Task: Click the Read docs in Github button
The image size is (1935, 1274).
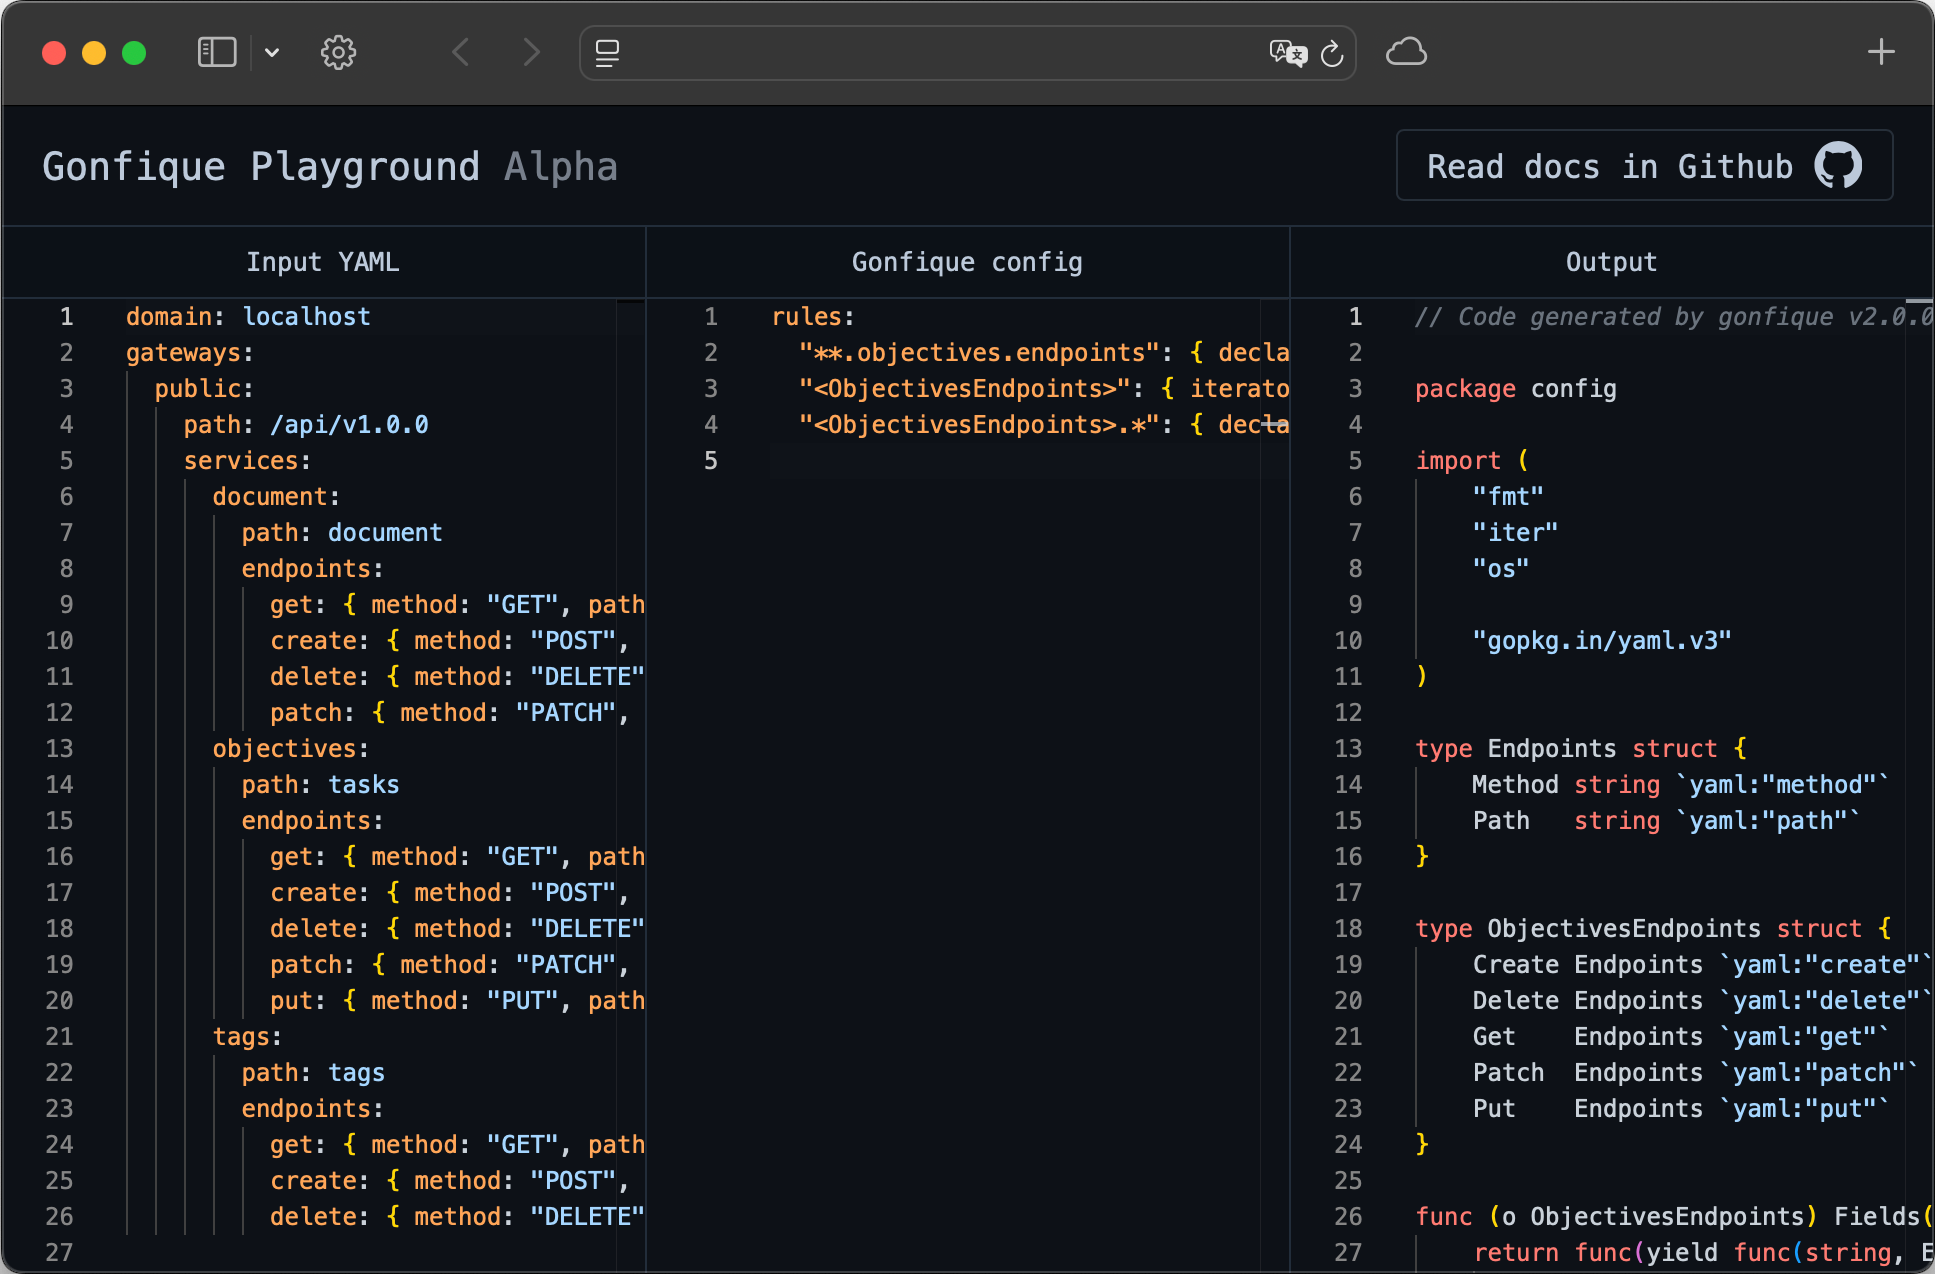Action: tap(1644, 165)
